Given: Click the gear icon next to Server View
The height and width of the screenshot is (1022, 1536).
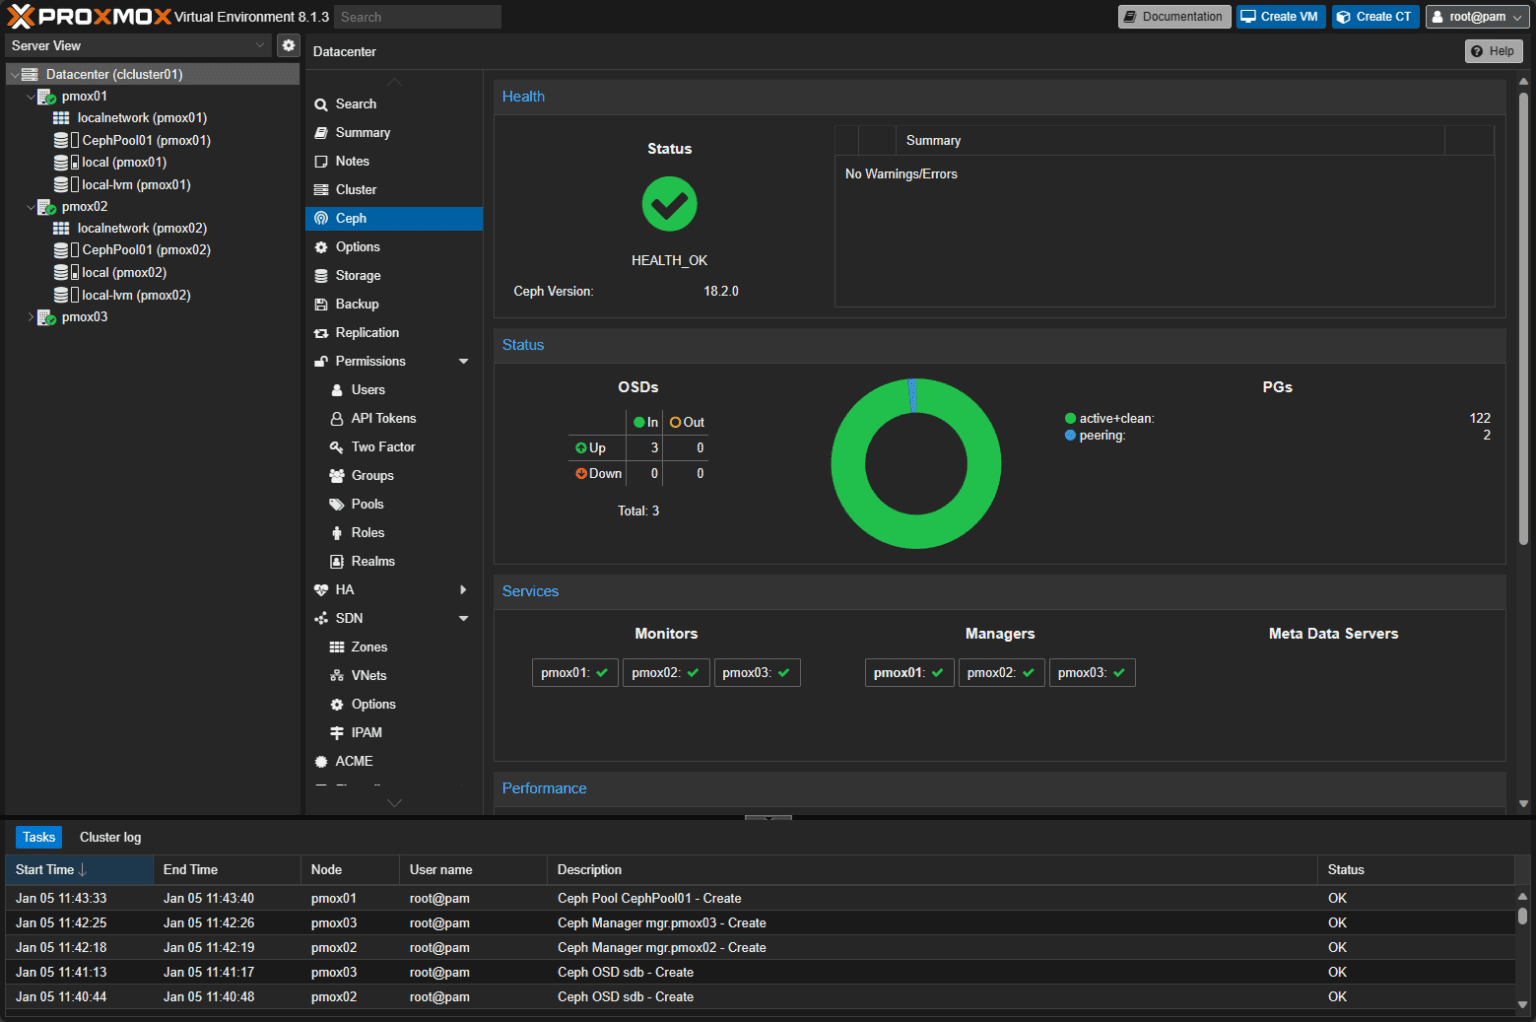Looking at the screenshot, I should [x=288, y=45].
